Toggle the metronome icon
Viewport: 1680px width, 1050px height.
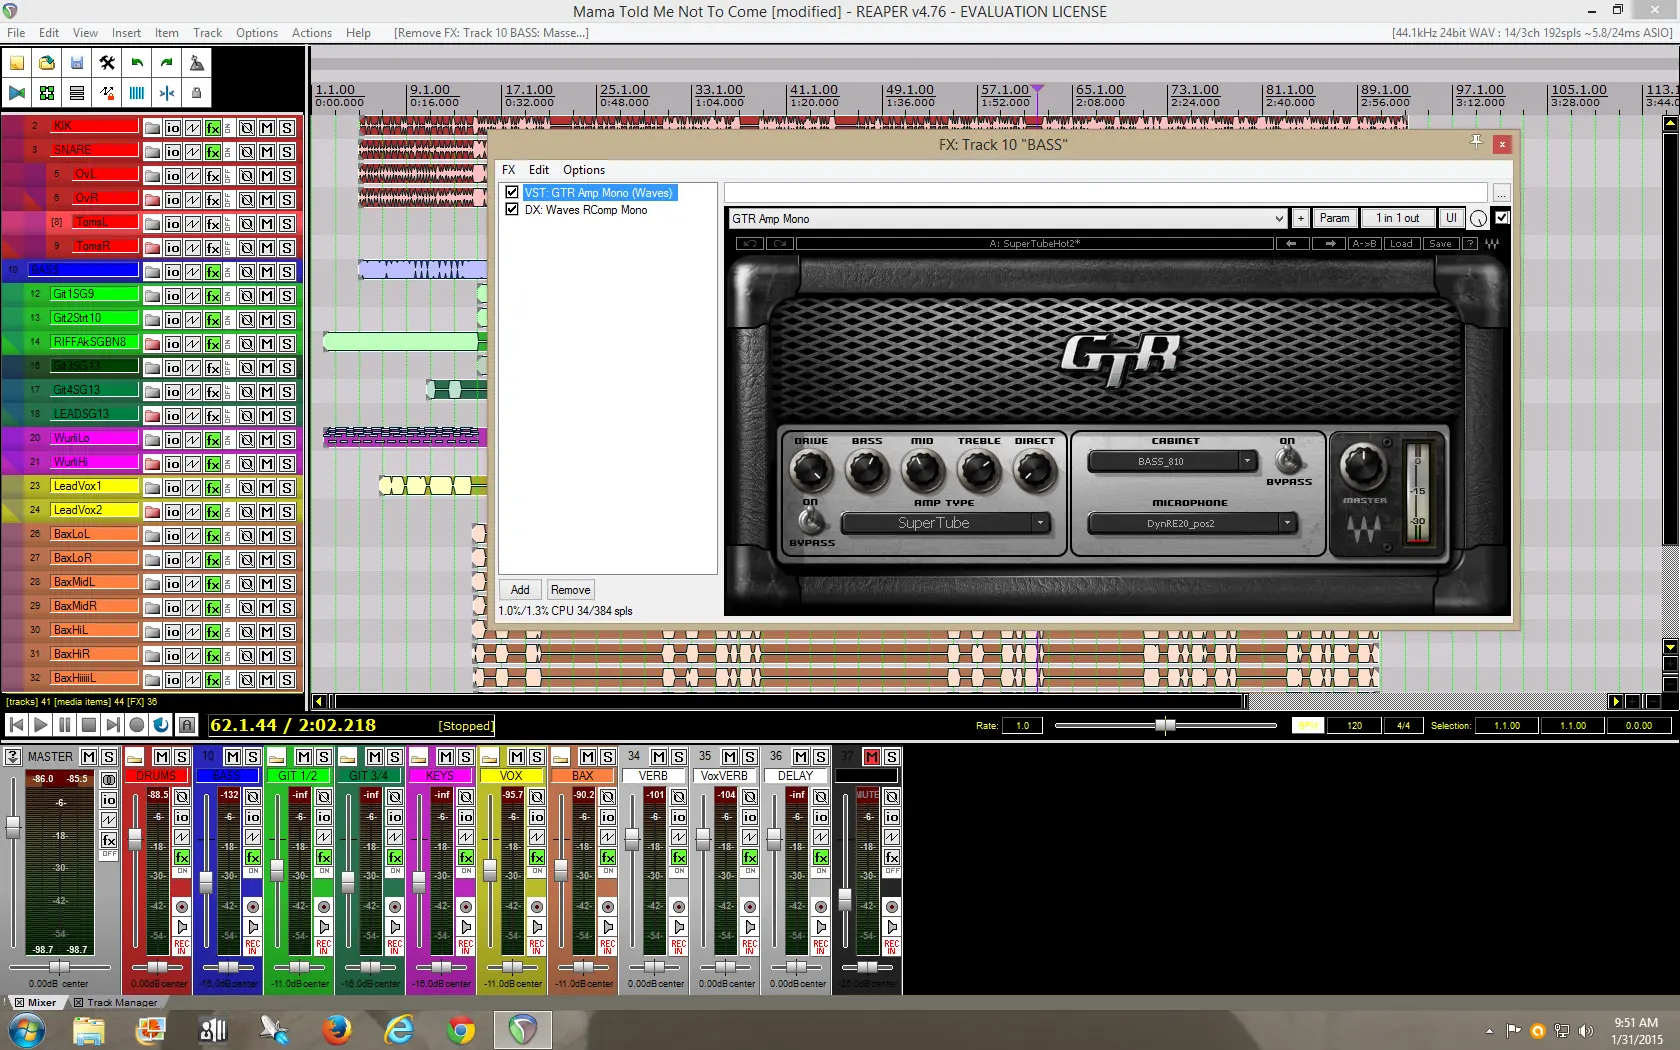pos(197,63)
